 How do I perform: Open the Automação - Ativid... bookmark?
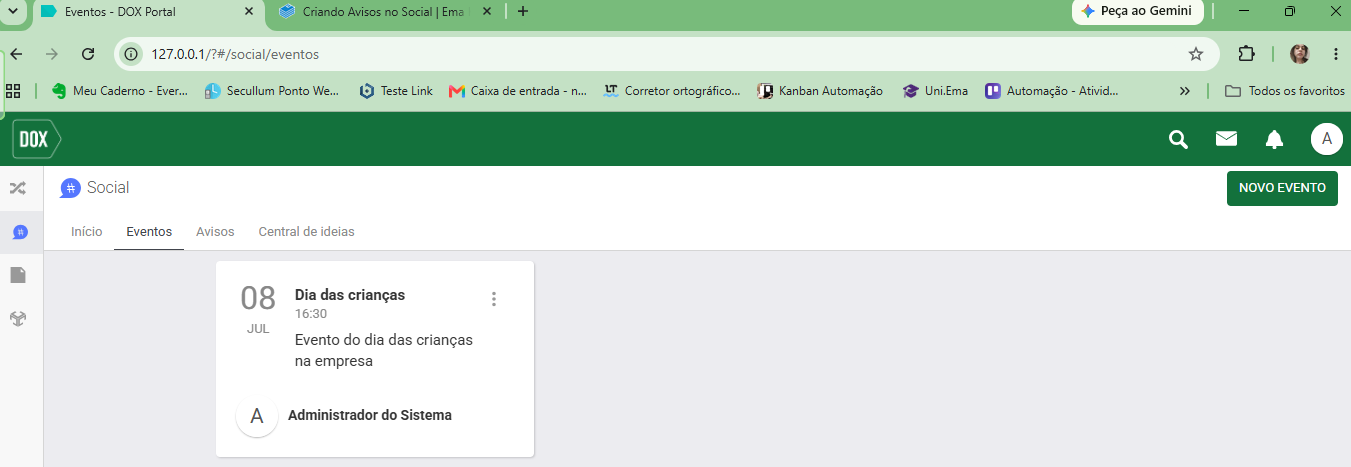pyautogui.click(x=1052, y=91)
